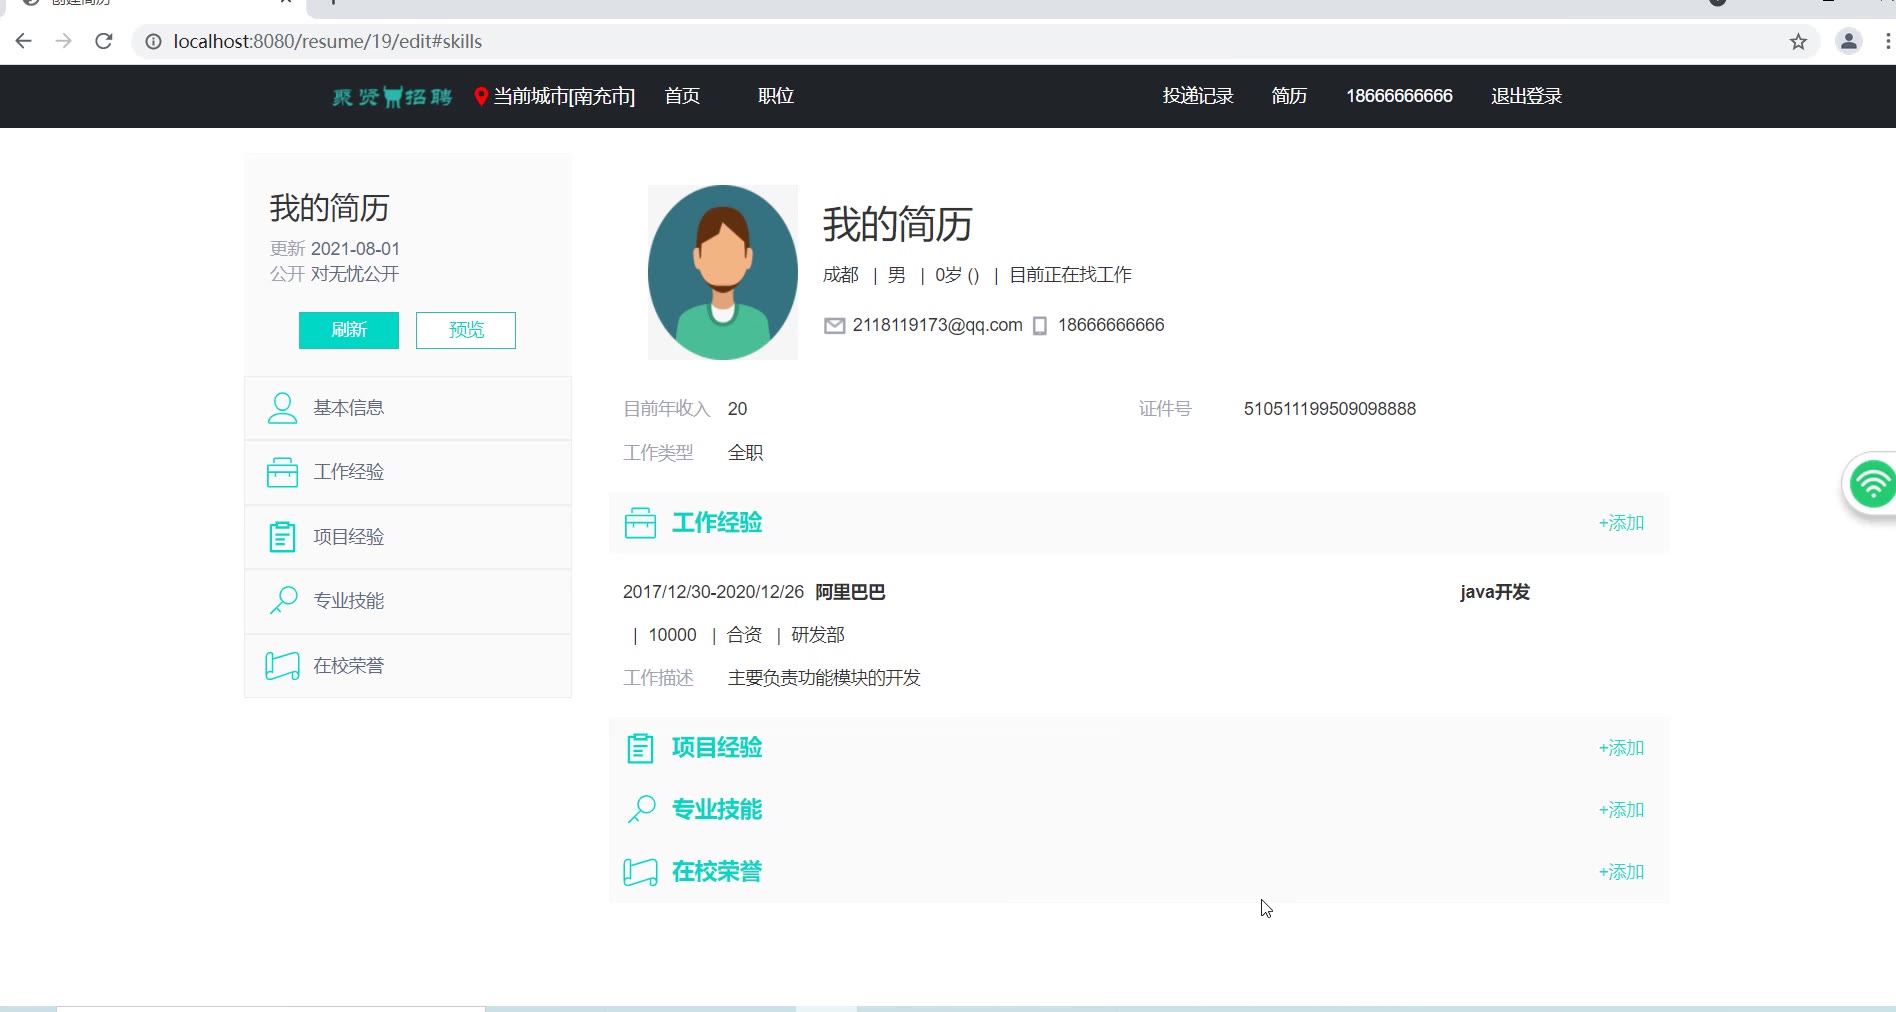Click the red location pin icon
The image size is (1896, 1012).
481,96
